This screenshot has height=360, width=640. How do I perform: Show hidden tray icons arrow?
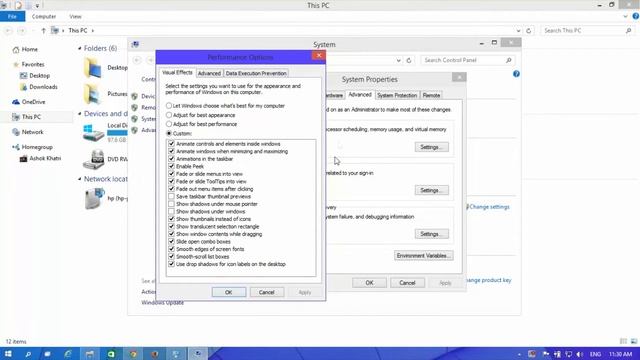click(x=519, y=354)
